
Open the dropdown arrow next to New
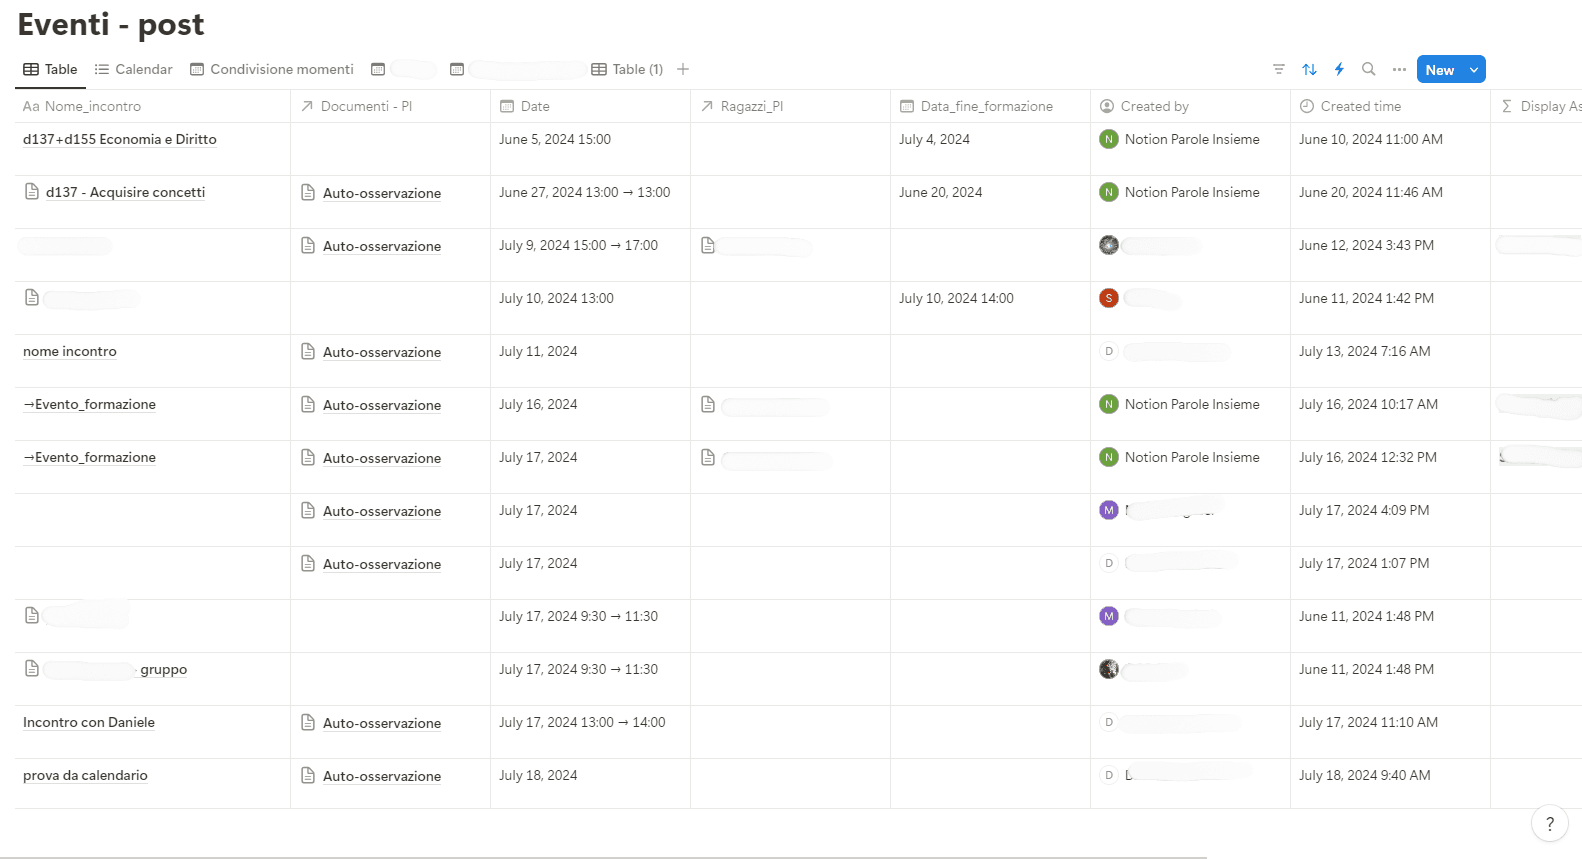click(x=1474, y=70)
